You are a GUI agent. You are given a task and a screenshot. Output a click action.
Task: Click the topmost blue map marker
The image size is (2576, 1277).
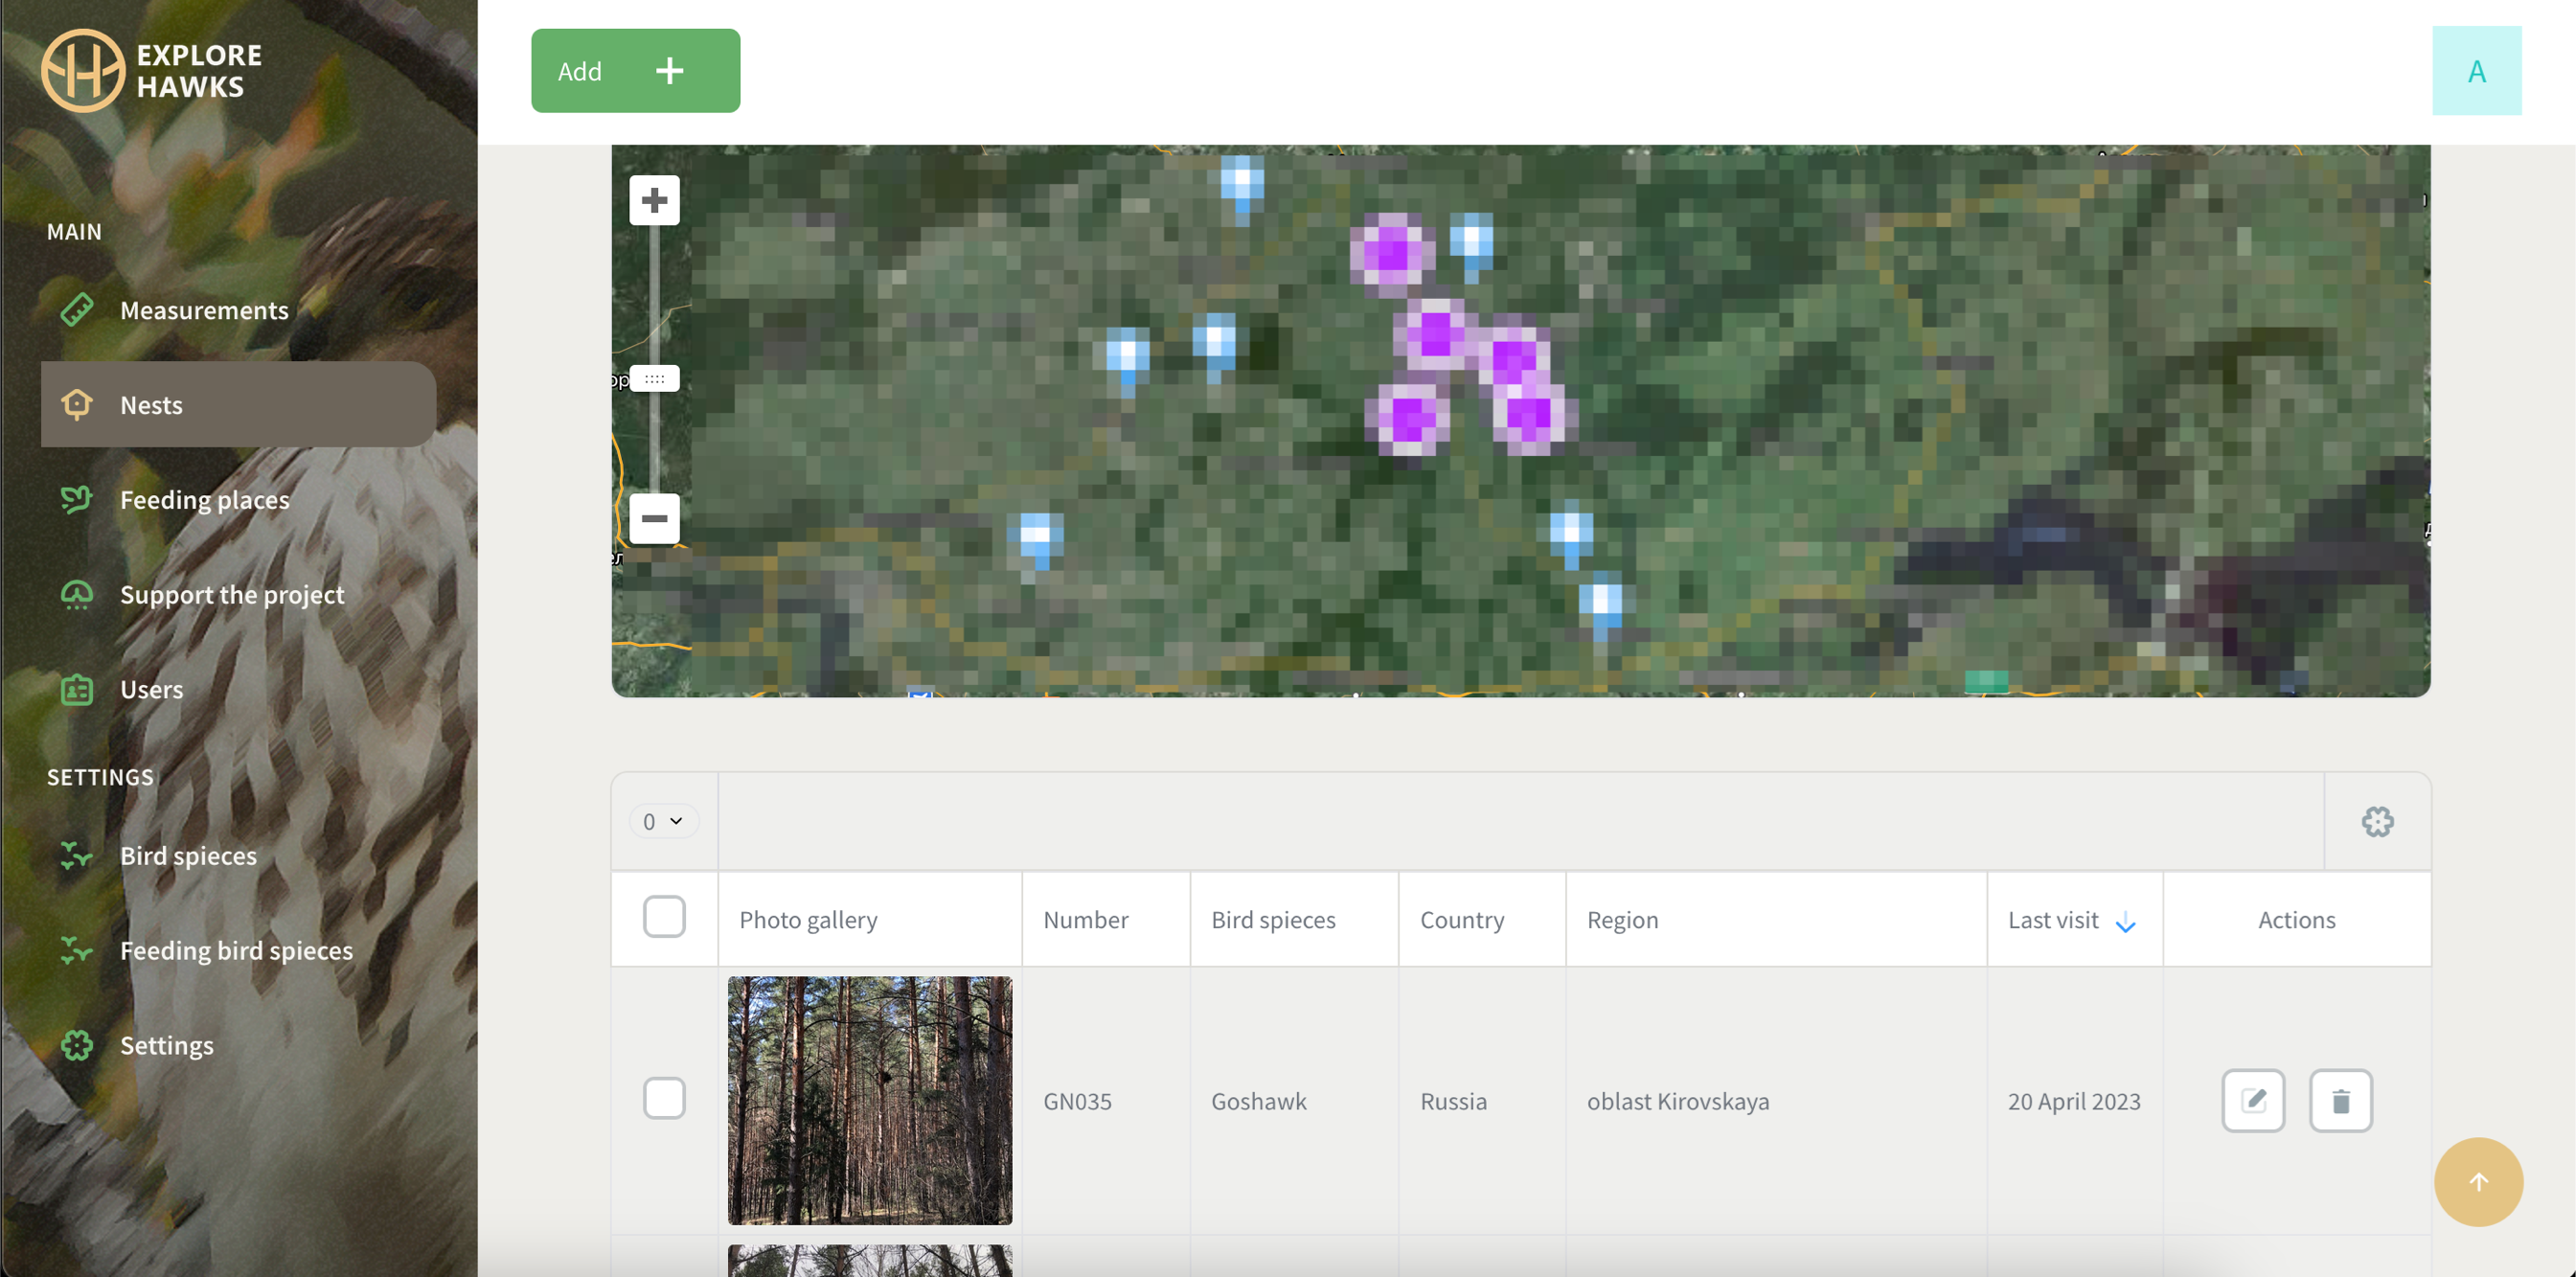(1242, 186)
